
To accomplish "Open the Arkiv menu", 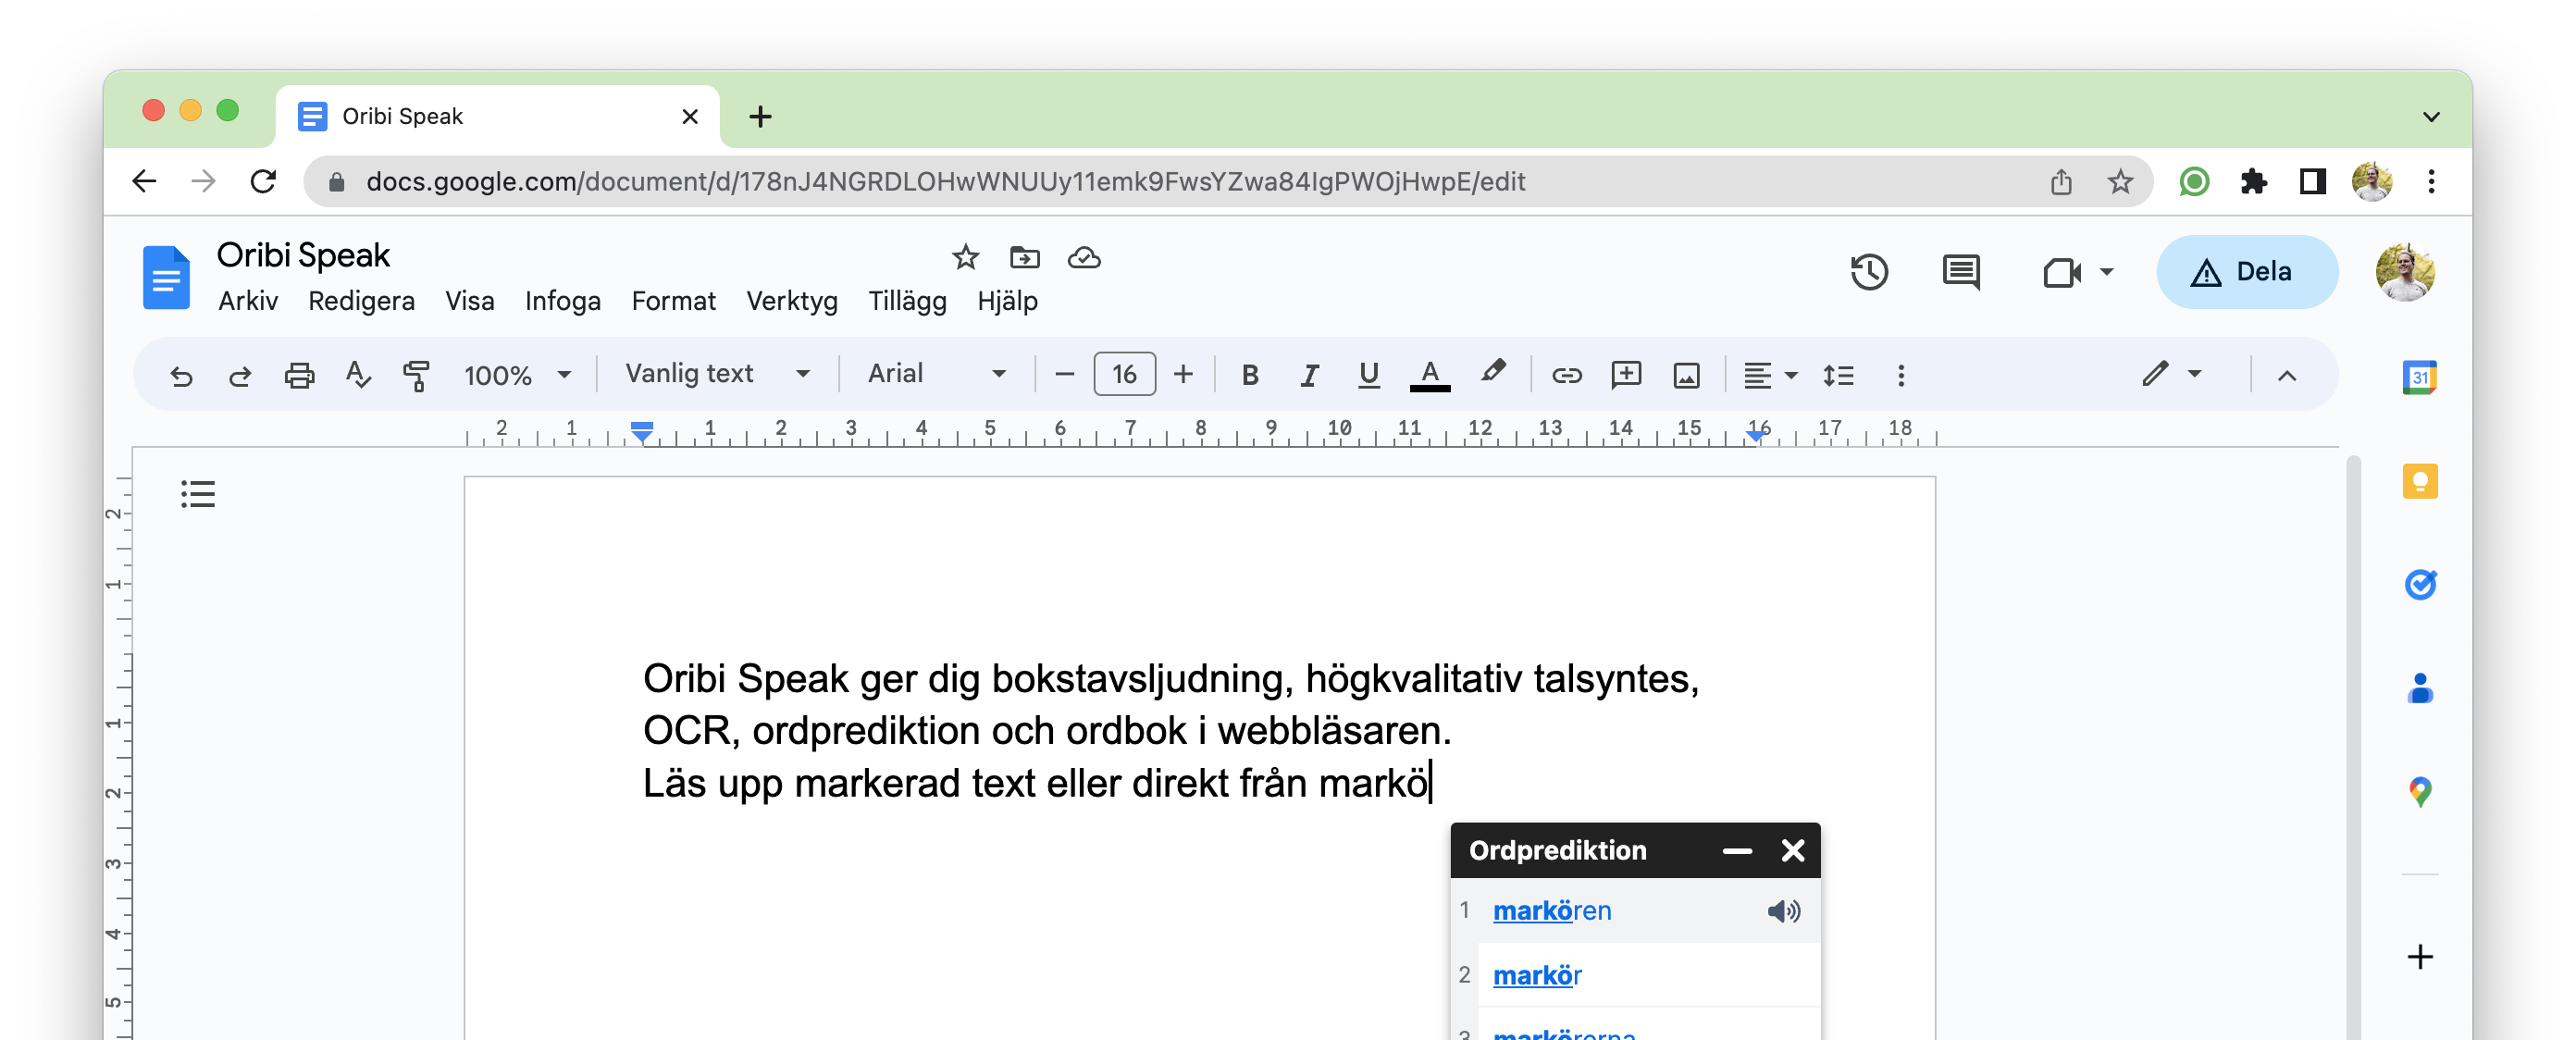I will (248, 301).
